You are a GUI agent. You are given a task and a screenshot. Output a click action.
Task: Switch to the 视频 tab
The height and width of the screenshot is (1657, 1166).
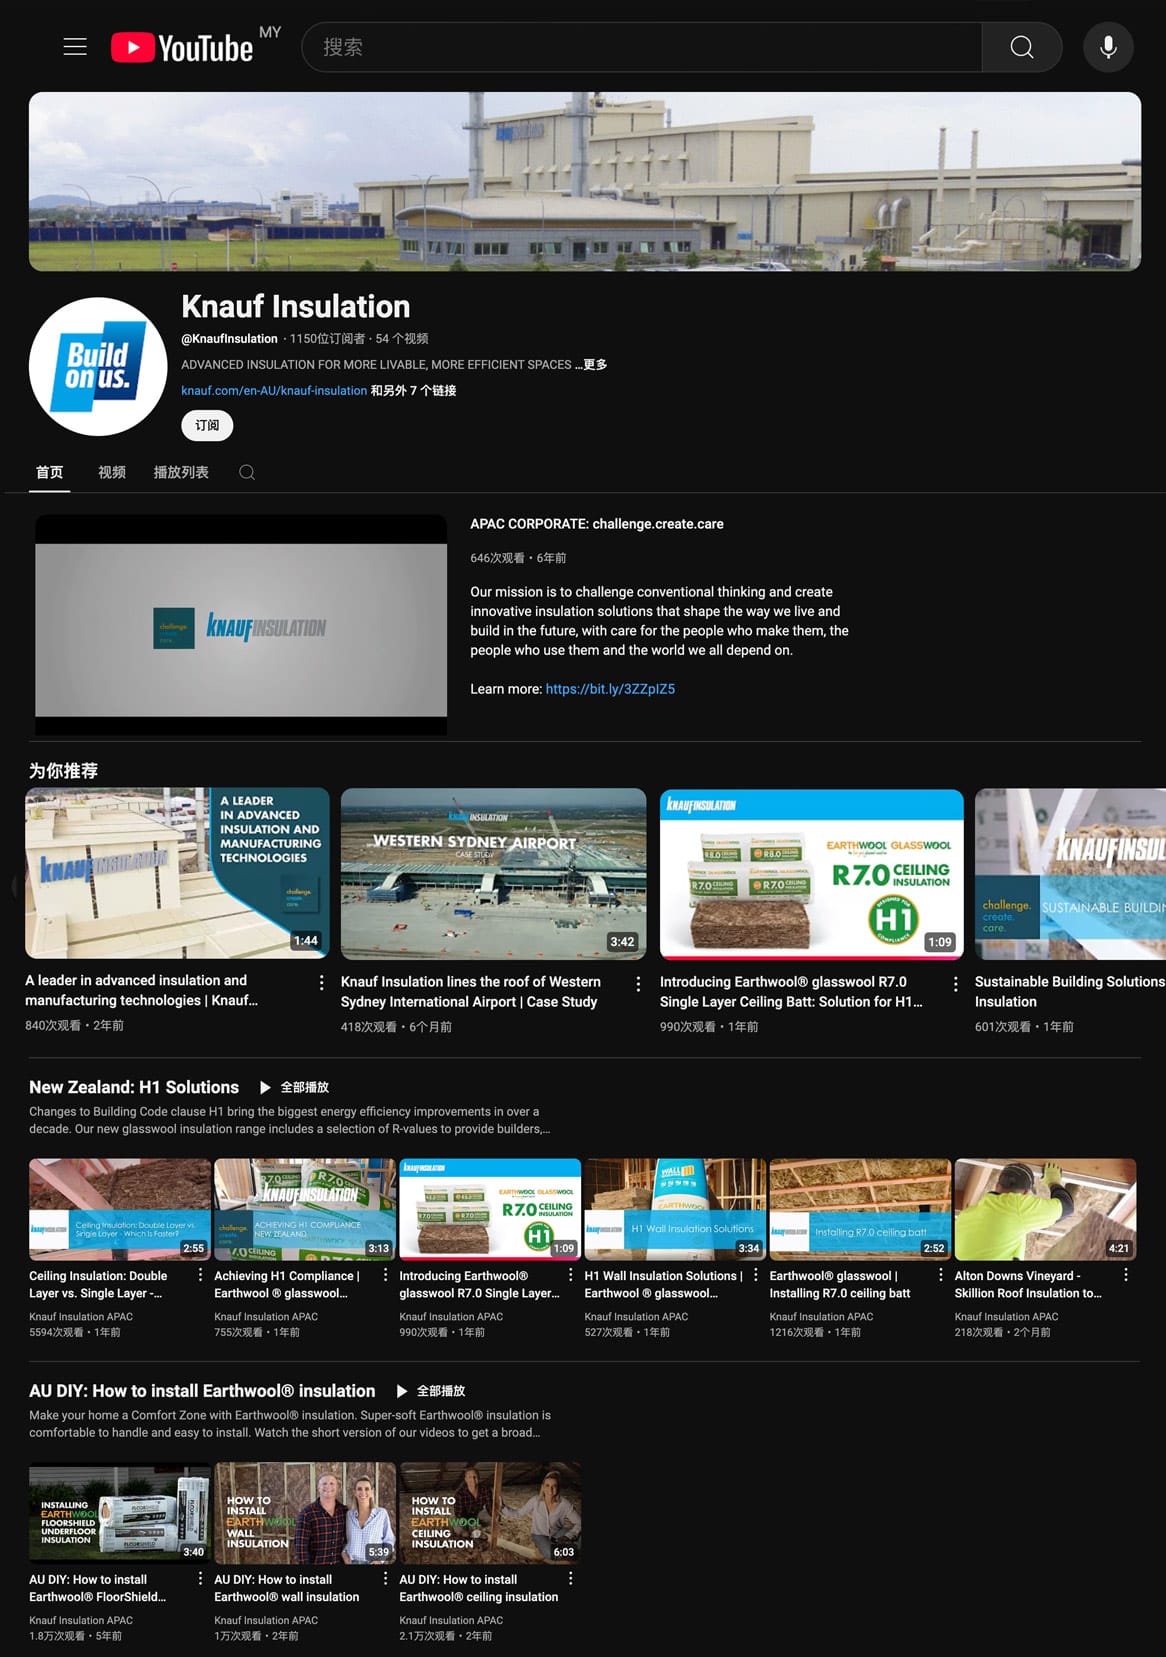112,473
